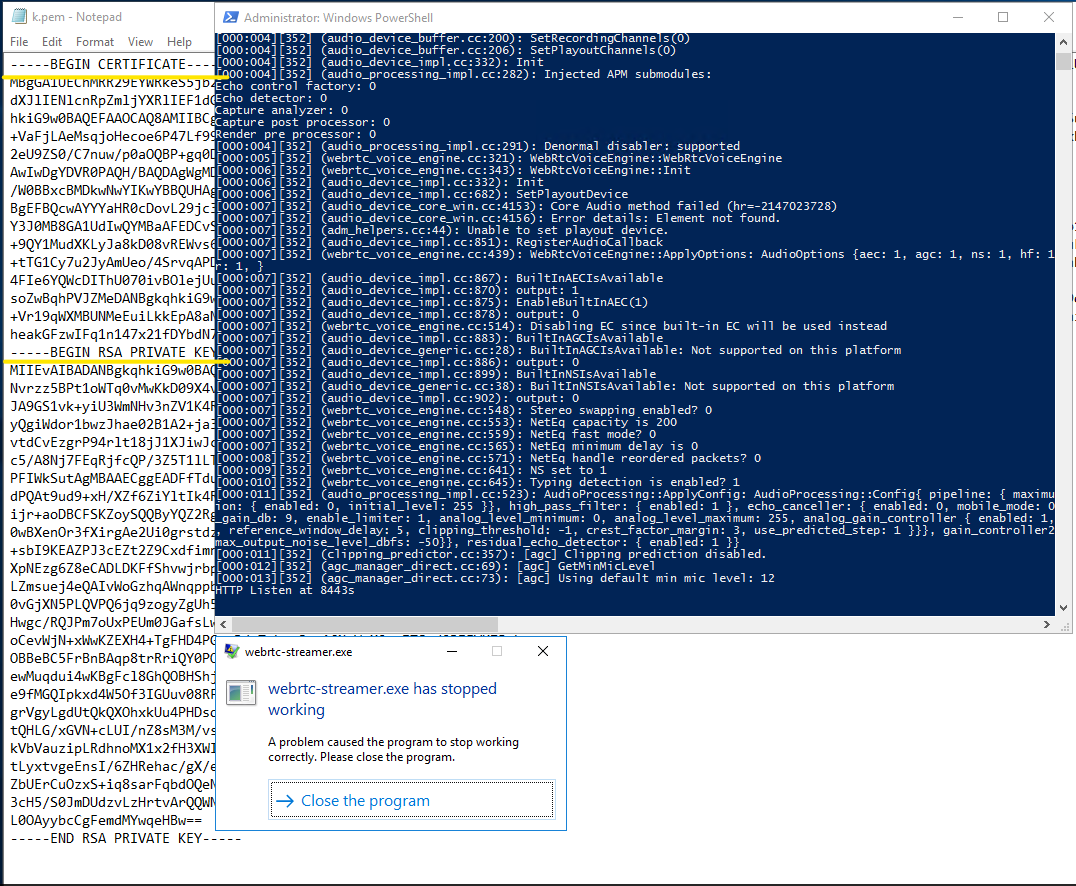This screenshot has width=1076, height=886.
Task: Click the horizontal scrollbar below the PowerShell output
Action: pos(360,624)
